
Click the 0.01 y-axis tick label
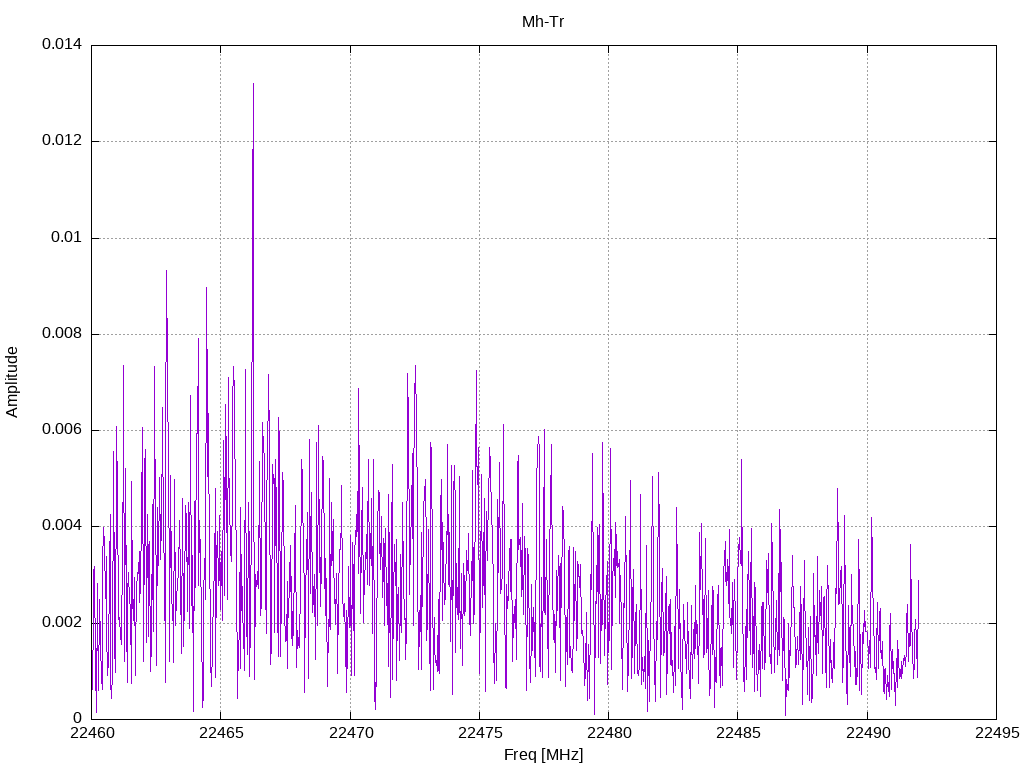pyautogui.click(x=65, y=238)
